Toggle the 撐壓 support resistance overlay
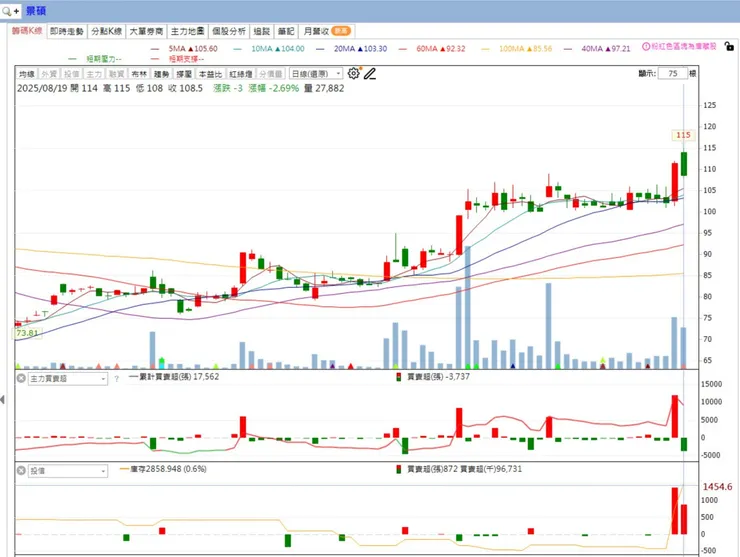Screen dimensions: 740x557 click(184, 74)
